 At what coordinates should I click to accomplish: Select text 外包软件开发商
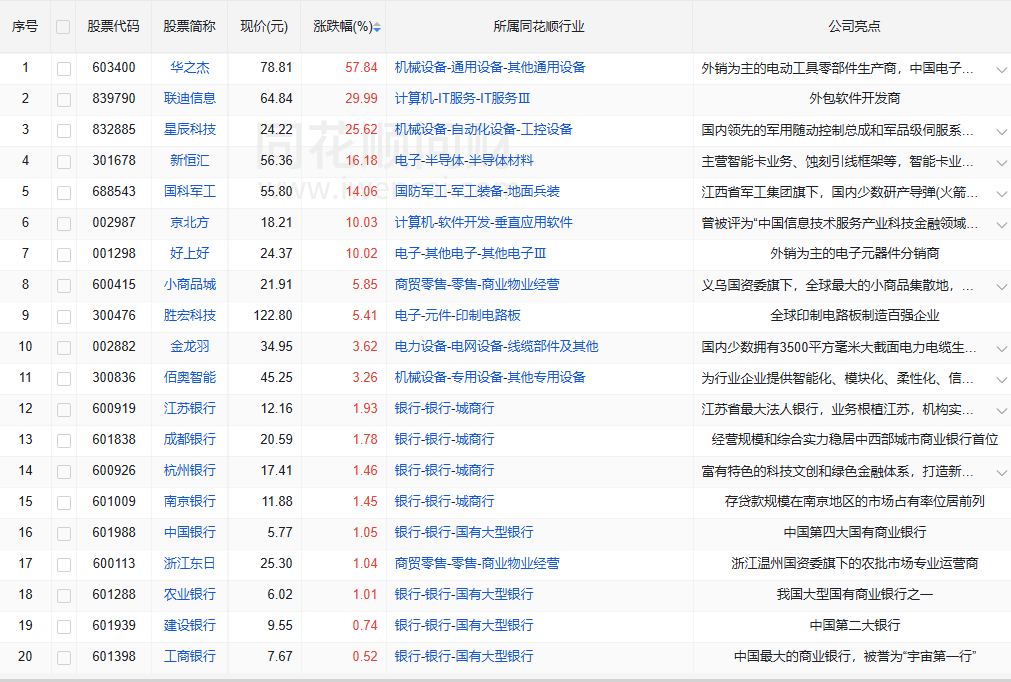[x=854, y=99]
